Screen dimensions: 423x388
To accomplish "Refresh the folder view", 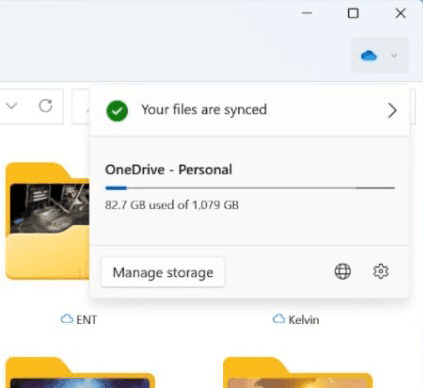I will coord(45,106).
